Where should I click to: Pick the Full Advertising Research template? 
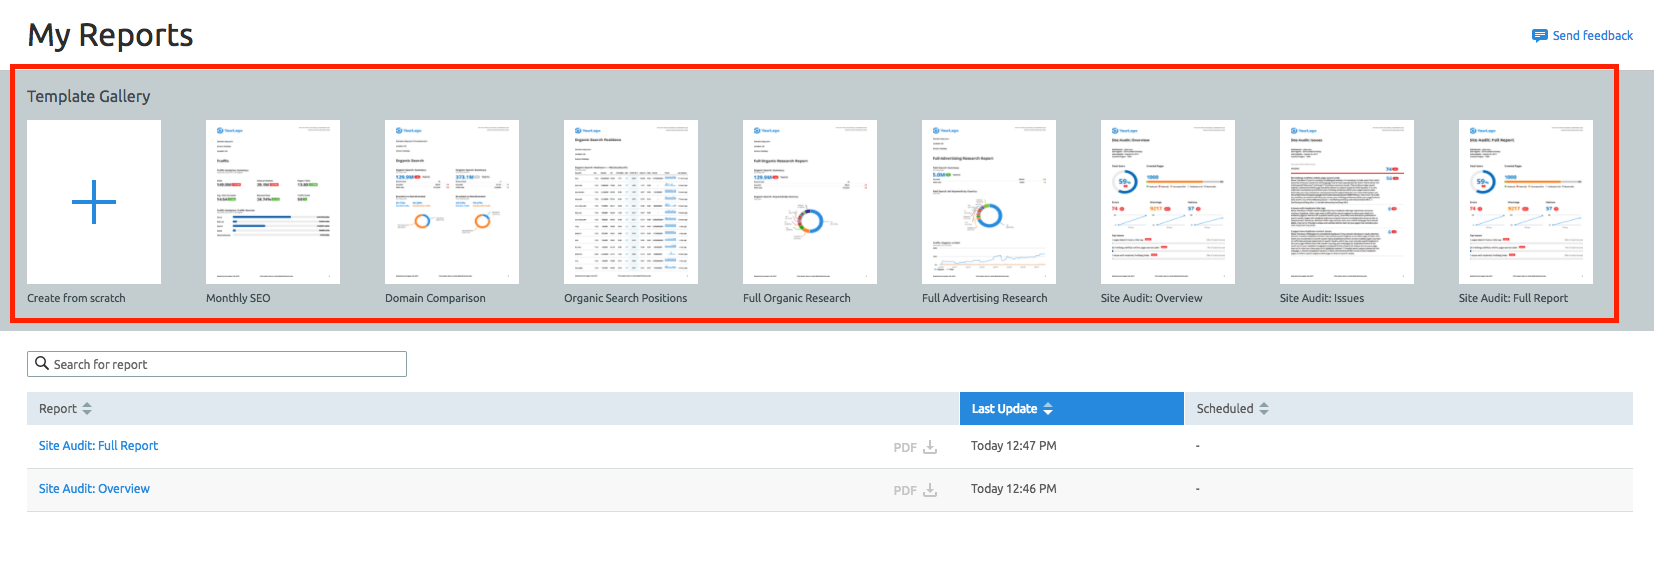pos(988,202)
